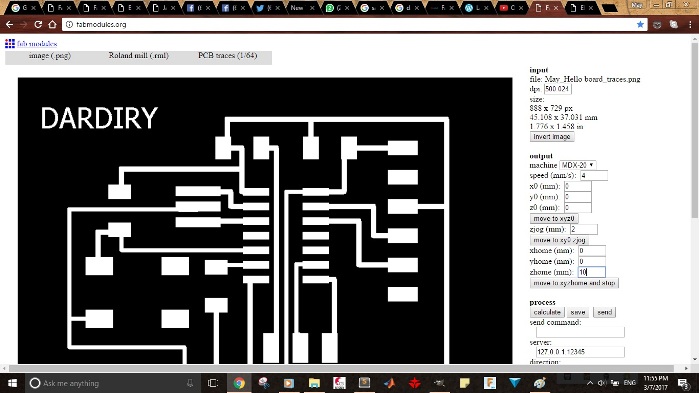Show hidden system tray icons
This screenshot has height=393, width=699.
[590, 383]
